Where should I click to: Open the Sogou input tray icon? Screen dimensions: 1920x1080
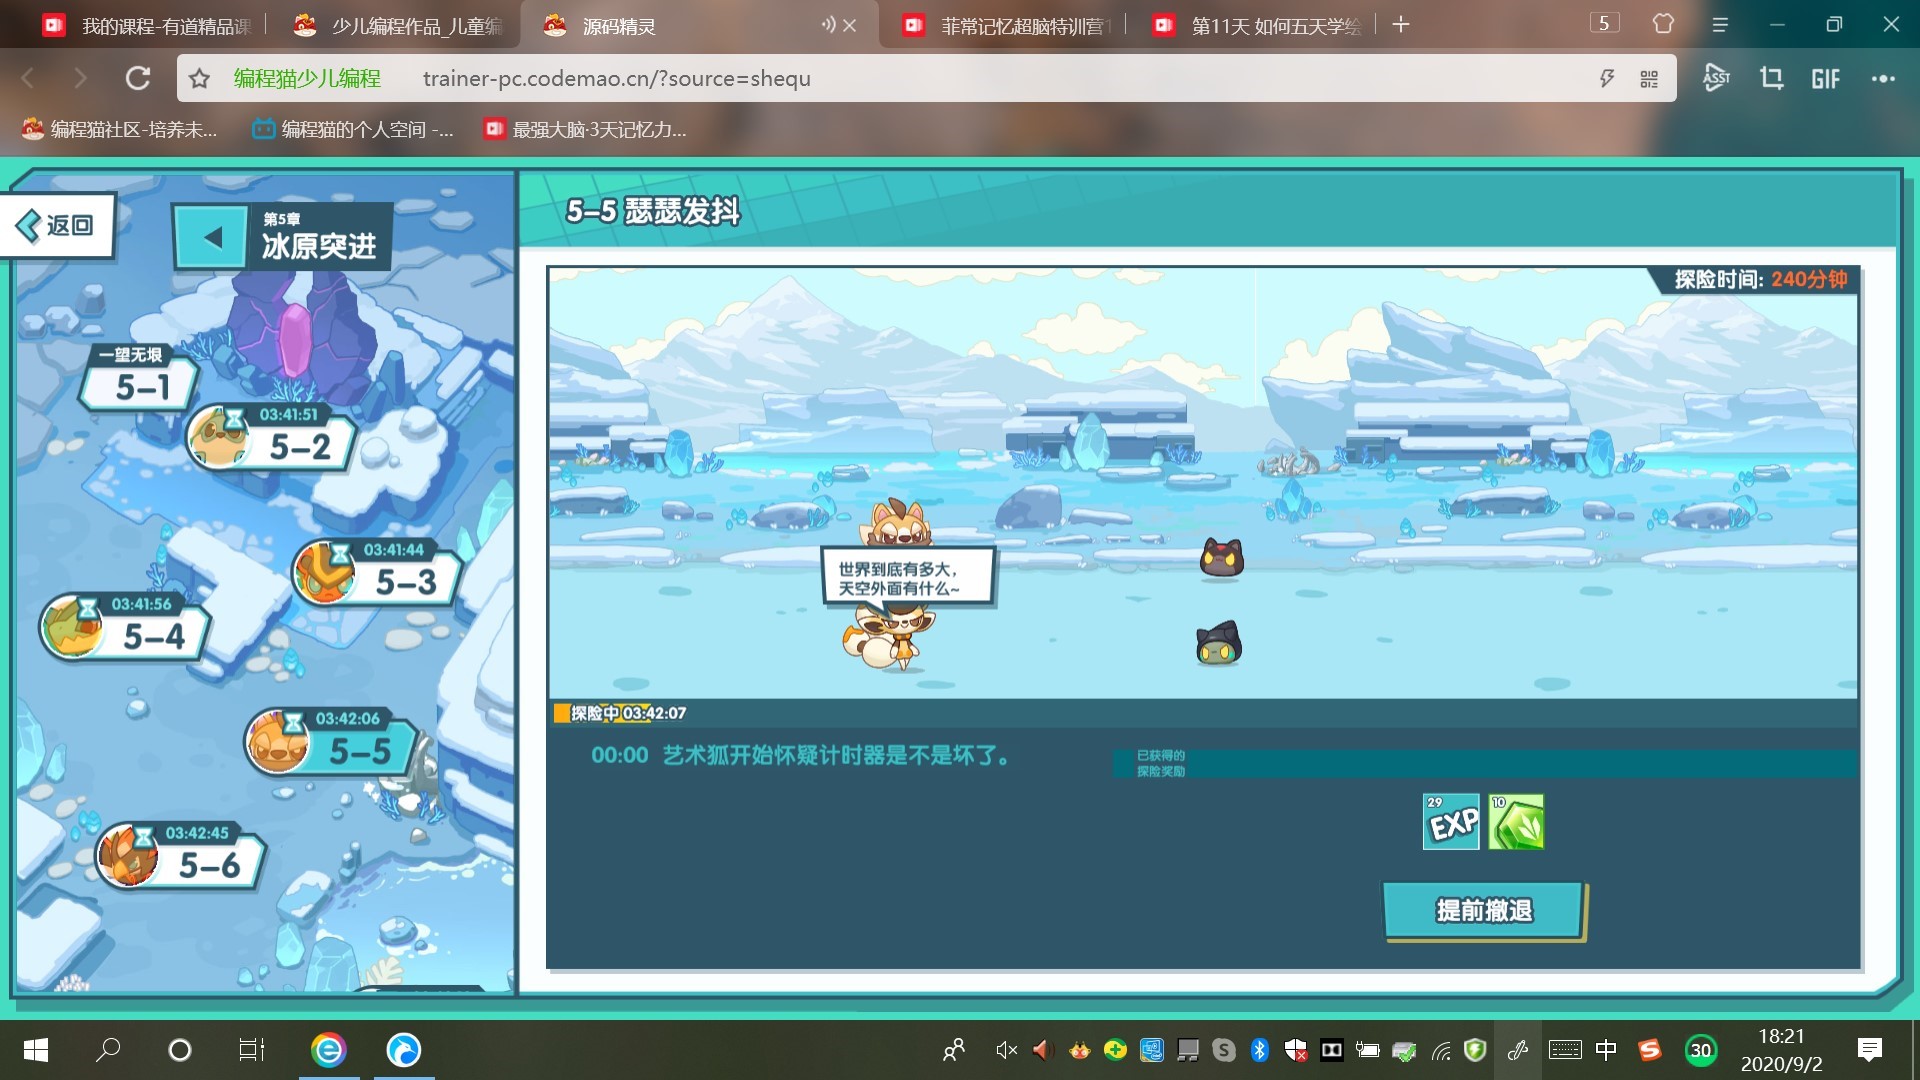pos(1650,1050)
